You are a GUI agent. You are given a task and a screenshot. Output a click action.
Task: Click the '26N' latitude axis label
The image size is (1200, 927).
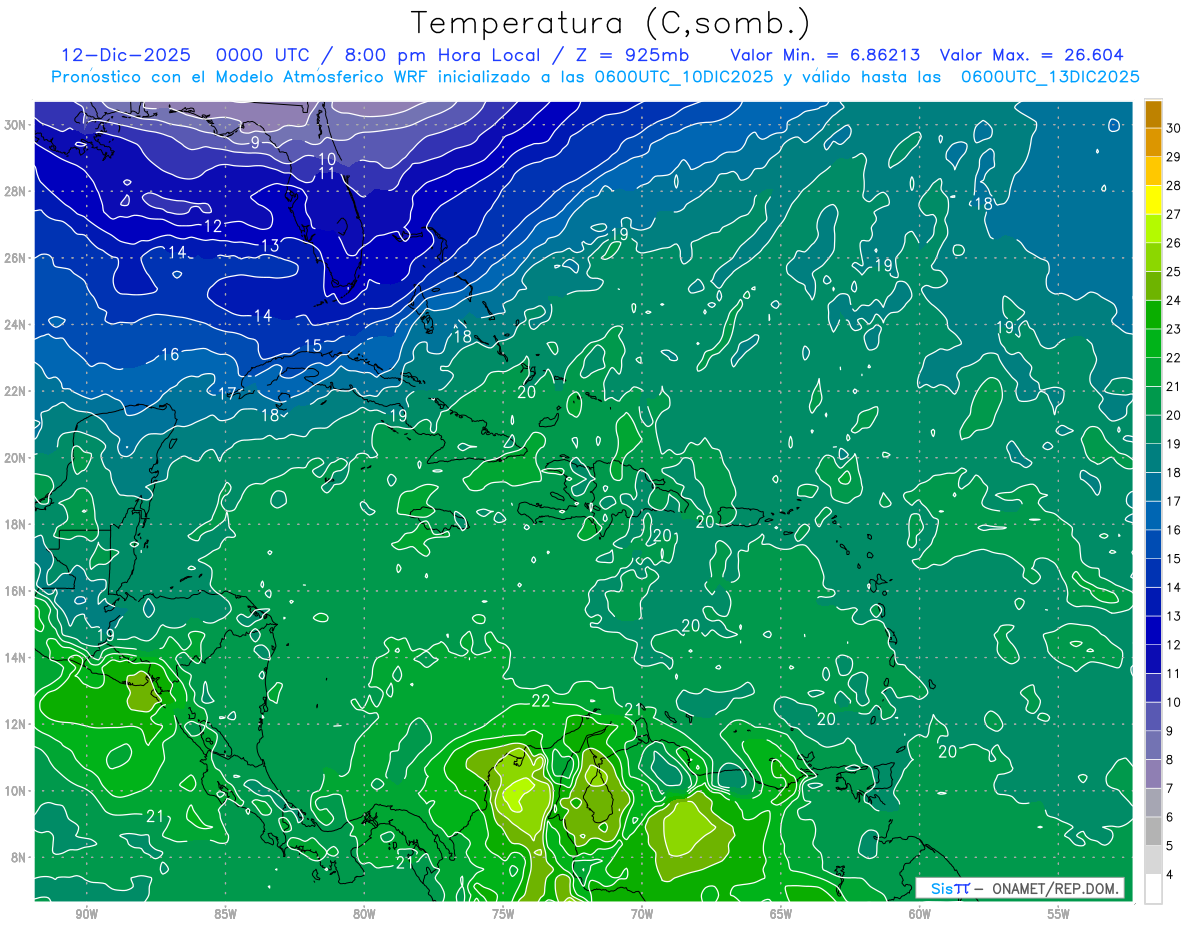coord(17,257)
